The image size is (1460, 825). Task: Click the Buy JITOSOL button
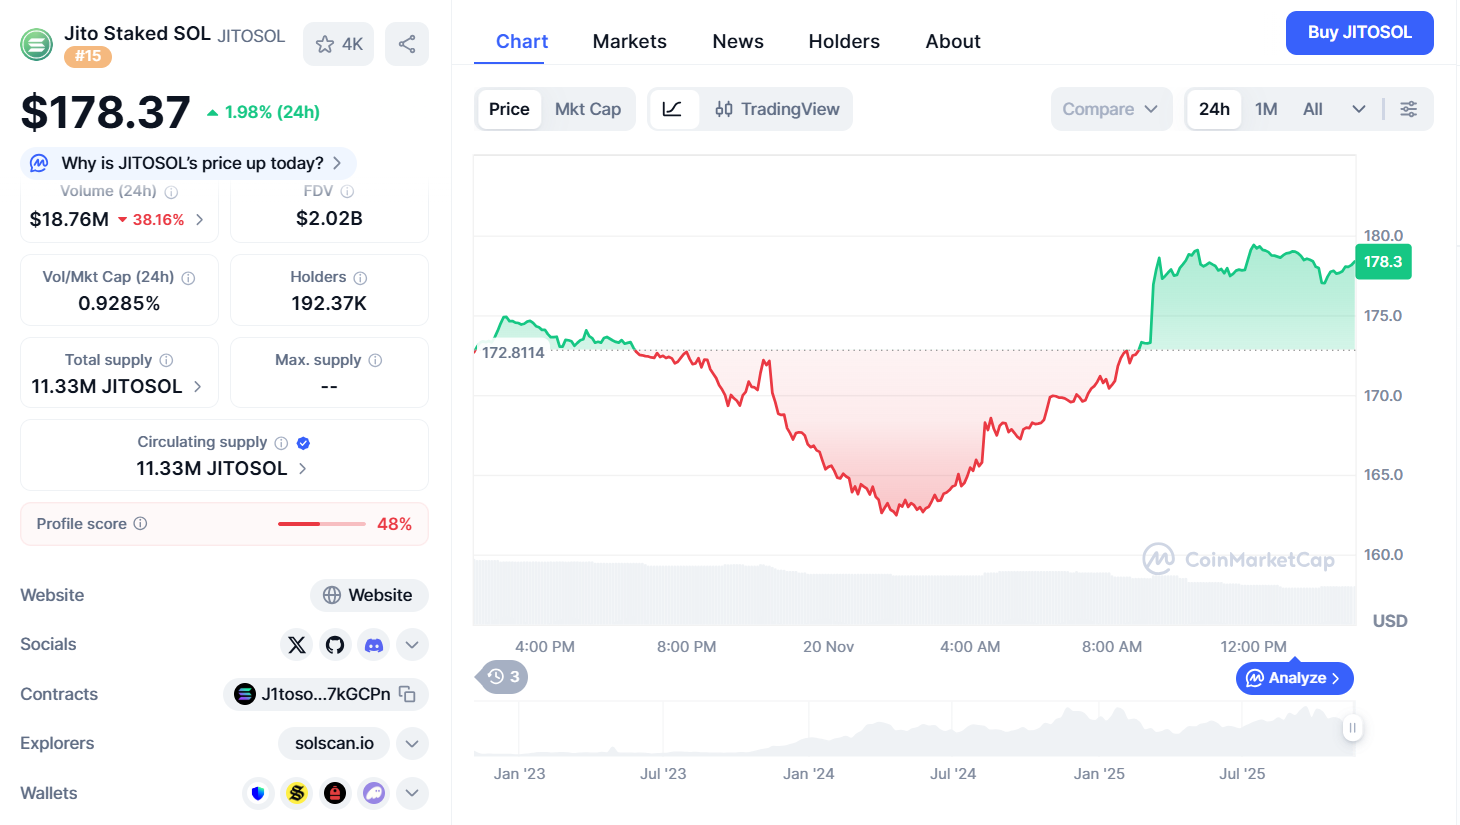click(1359, 33)
